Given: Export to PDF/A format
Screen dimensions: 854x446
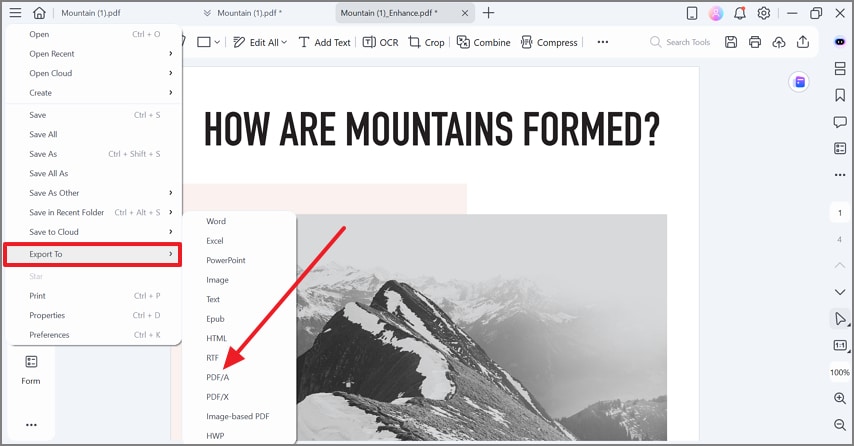Looking at the screenshot, I should [240, 377].
